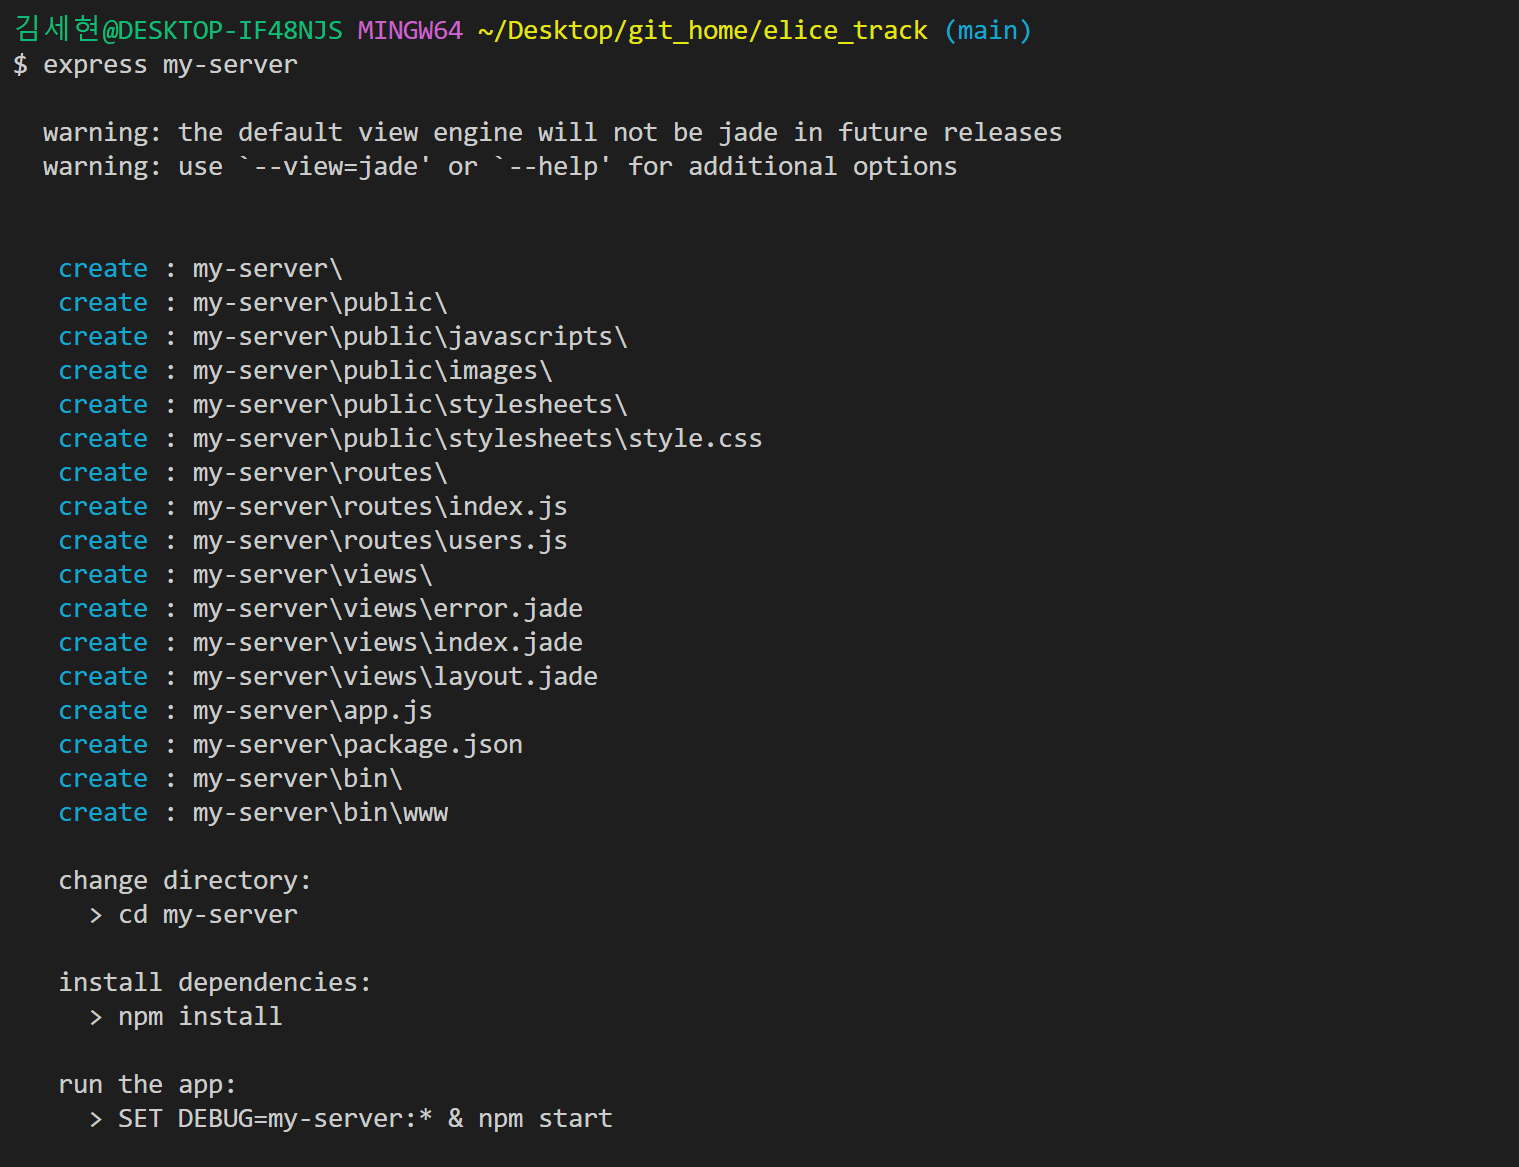This screenshot has width=1519, height=1167.
Task: Click the prompt path '~/Desktop/git_home/elice_track'
Action: (x=703, y=31)
